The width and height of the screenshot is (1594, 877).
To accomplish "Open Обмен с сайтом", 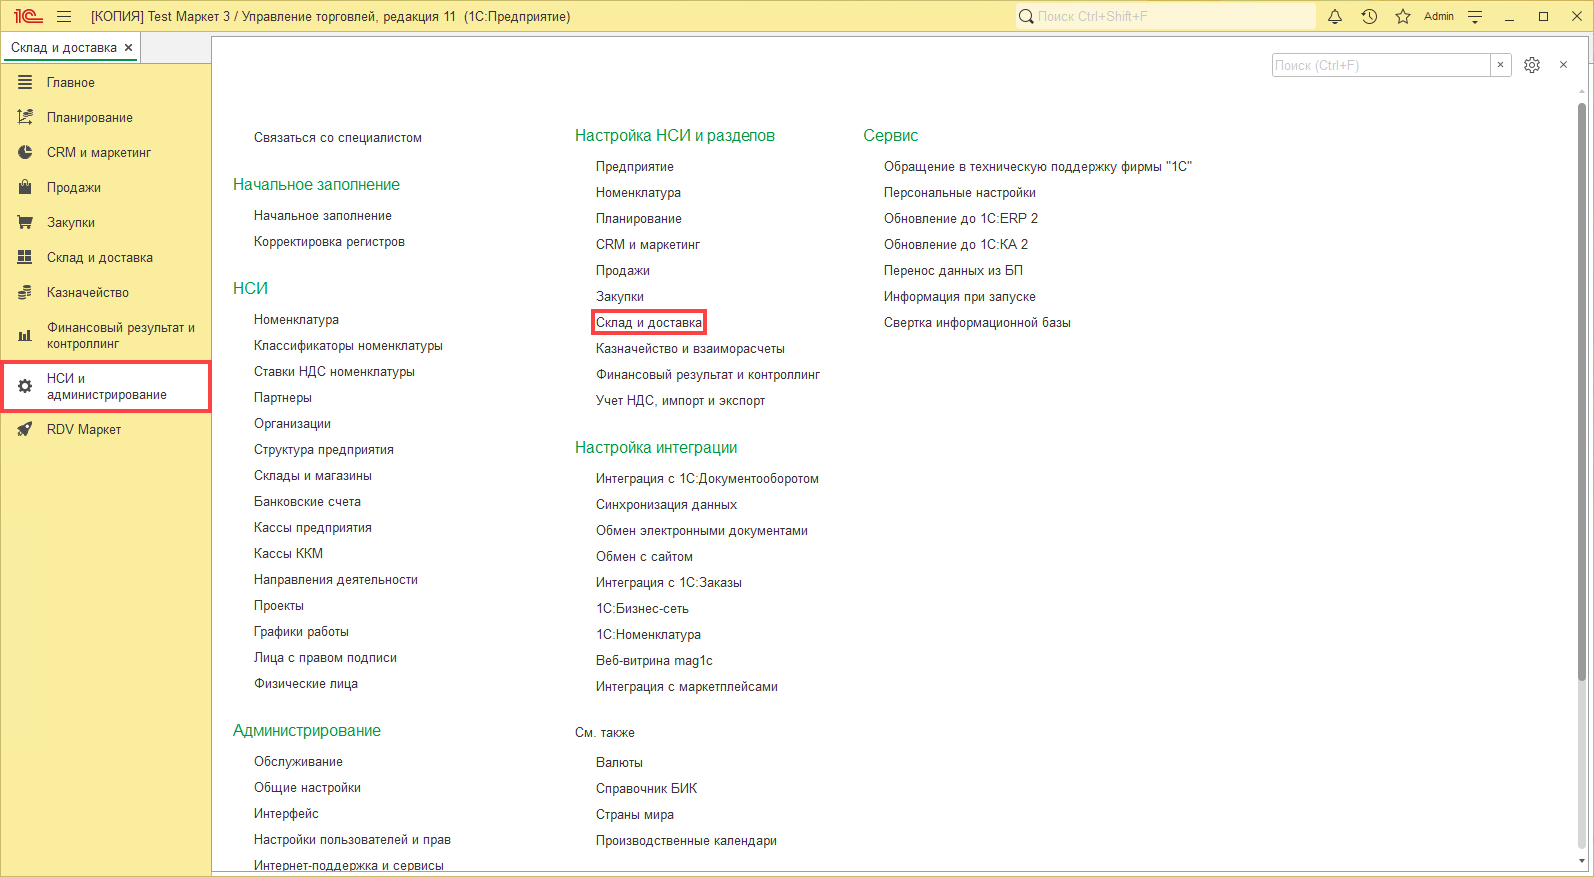I will click(644, 556).
